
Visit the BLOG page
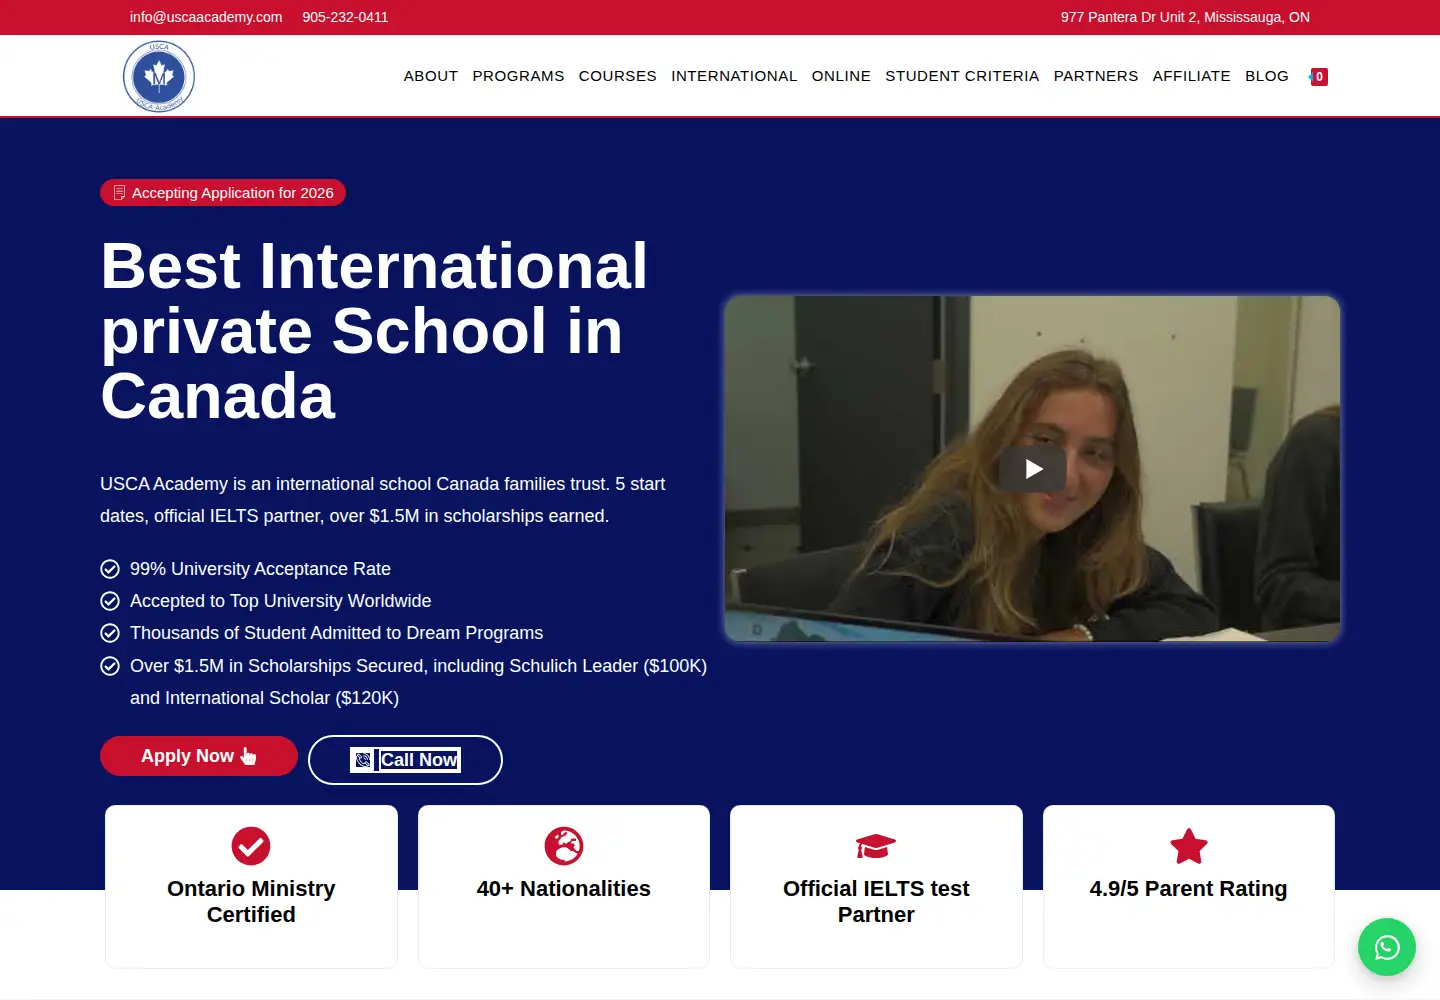click(1267, 76)
